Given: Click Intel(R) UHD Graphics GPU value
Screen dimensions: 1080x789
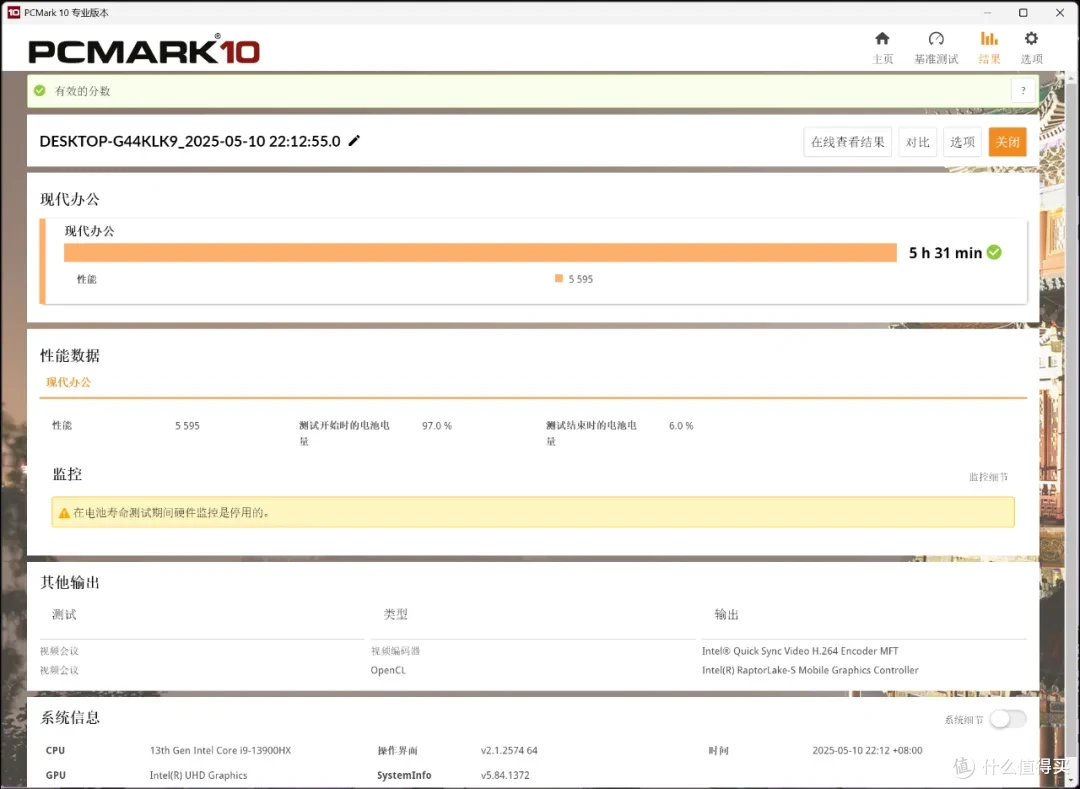Looking at the screenshot, I should [198, 775].
